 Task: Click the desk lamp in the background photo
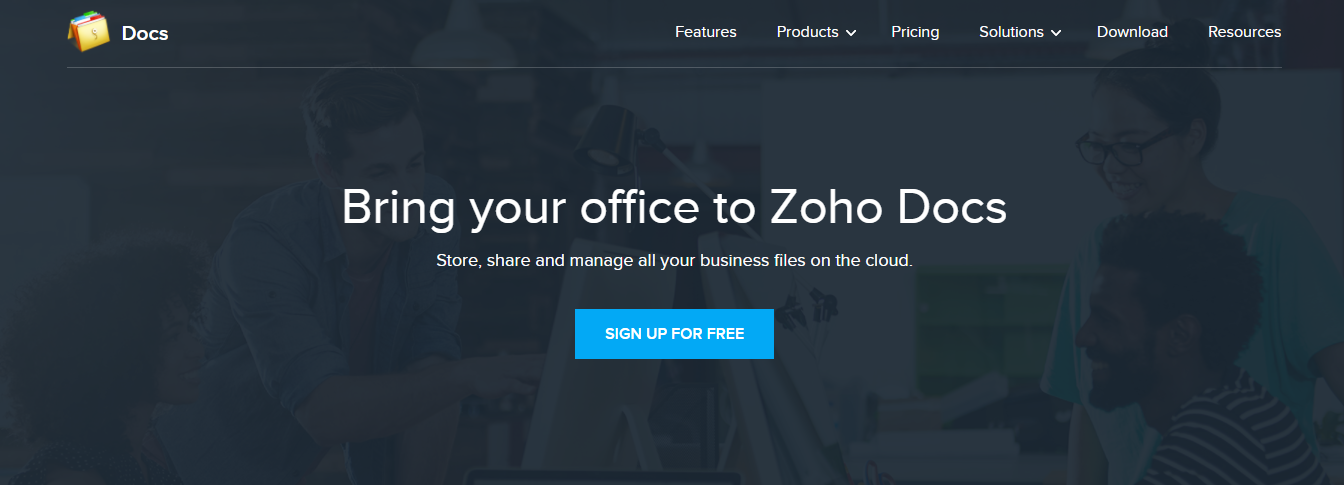click(x=610, y=140)
